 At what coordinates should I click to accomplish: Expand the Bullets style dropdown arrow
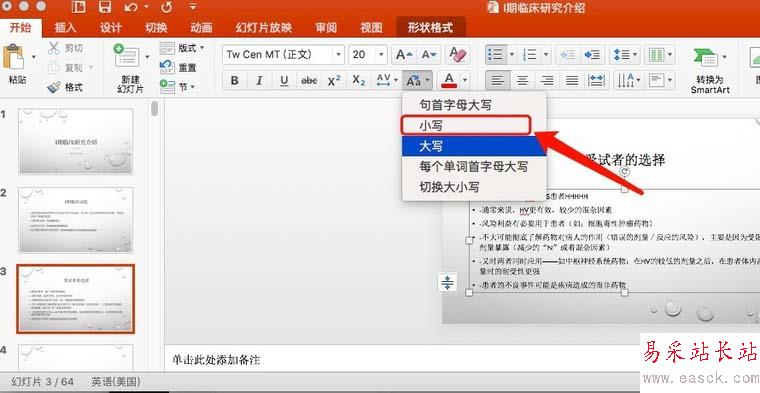tap(512, 55)
